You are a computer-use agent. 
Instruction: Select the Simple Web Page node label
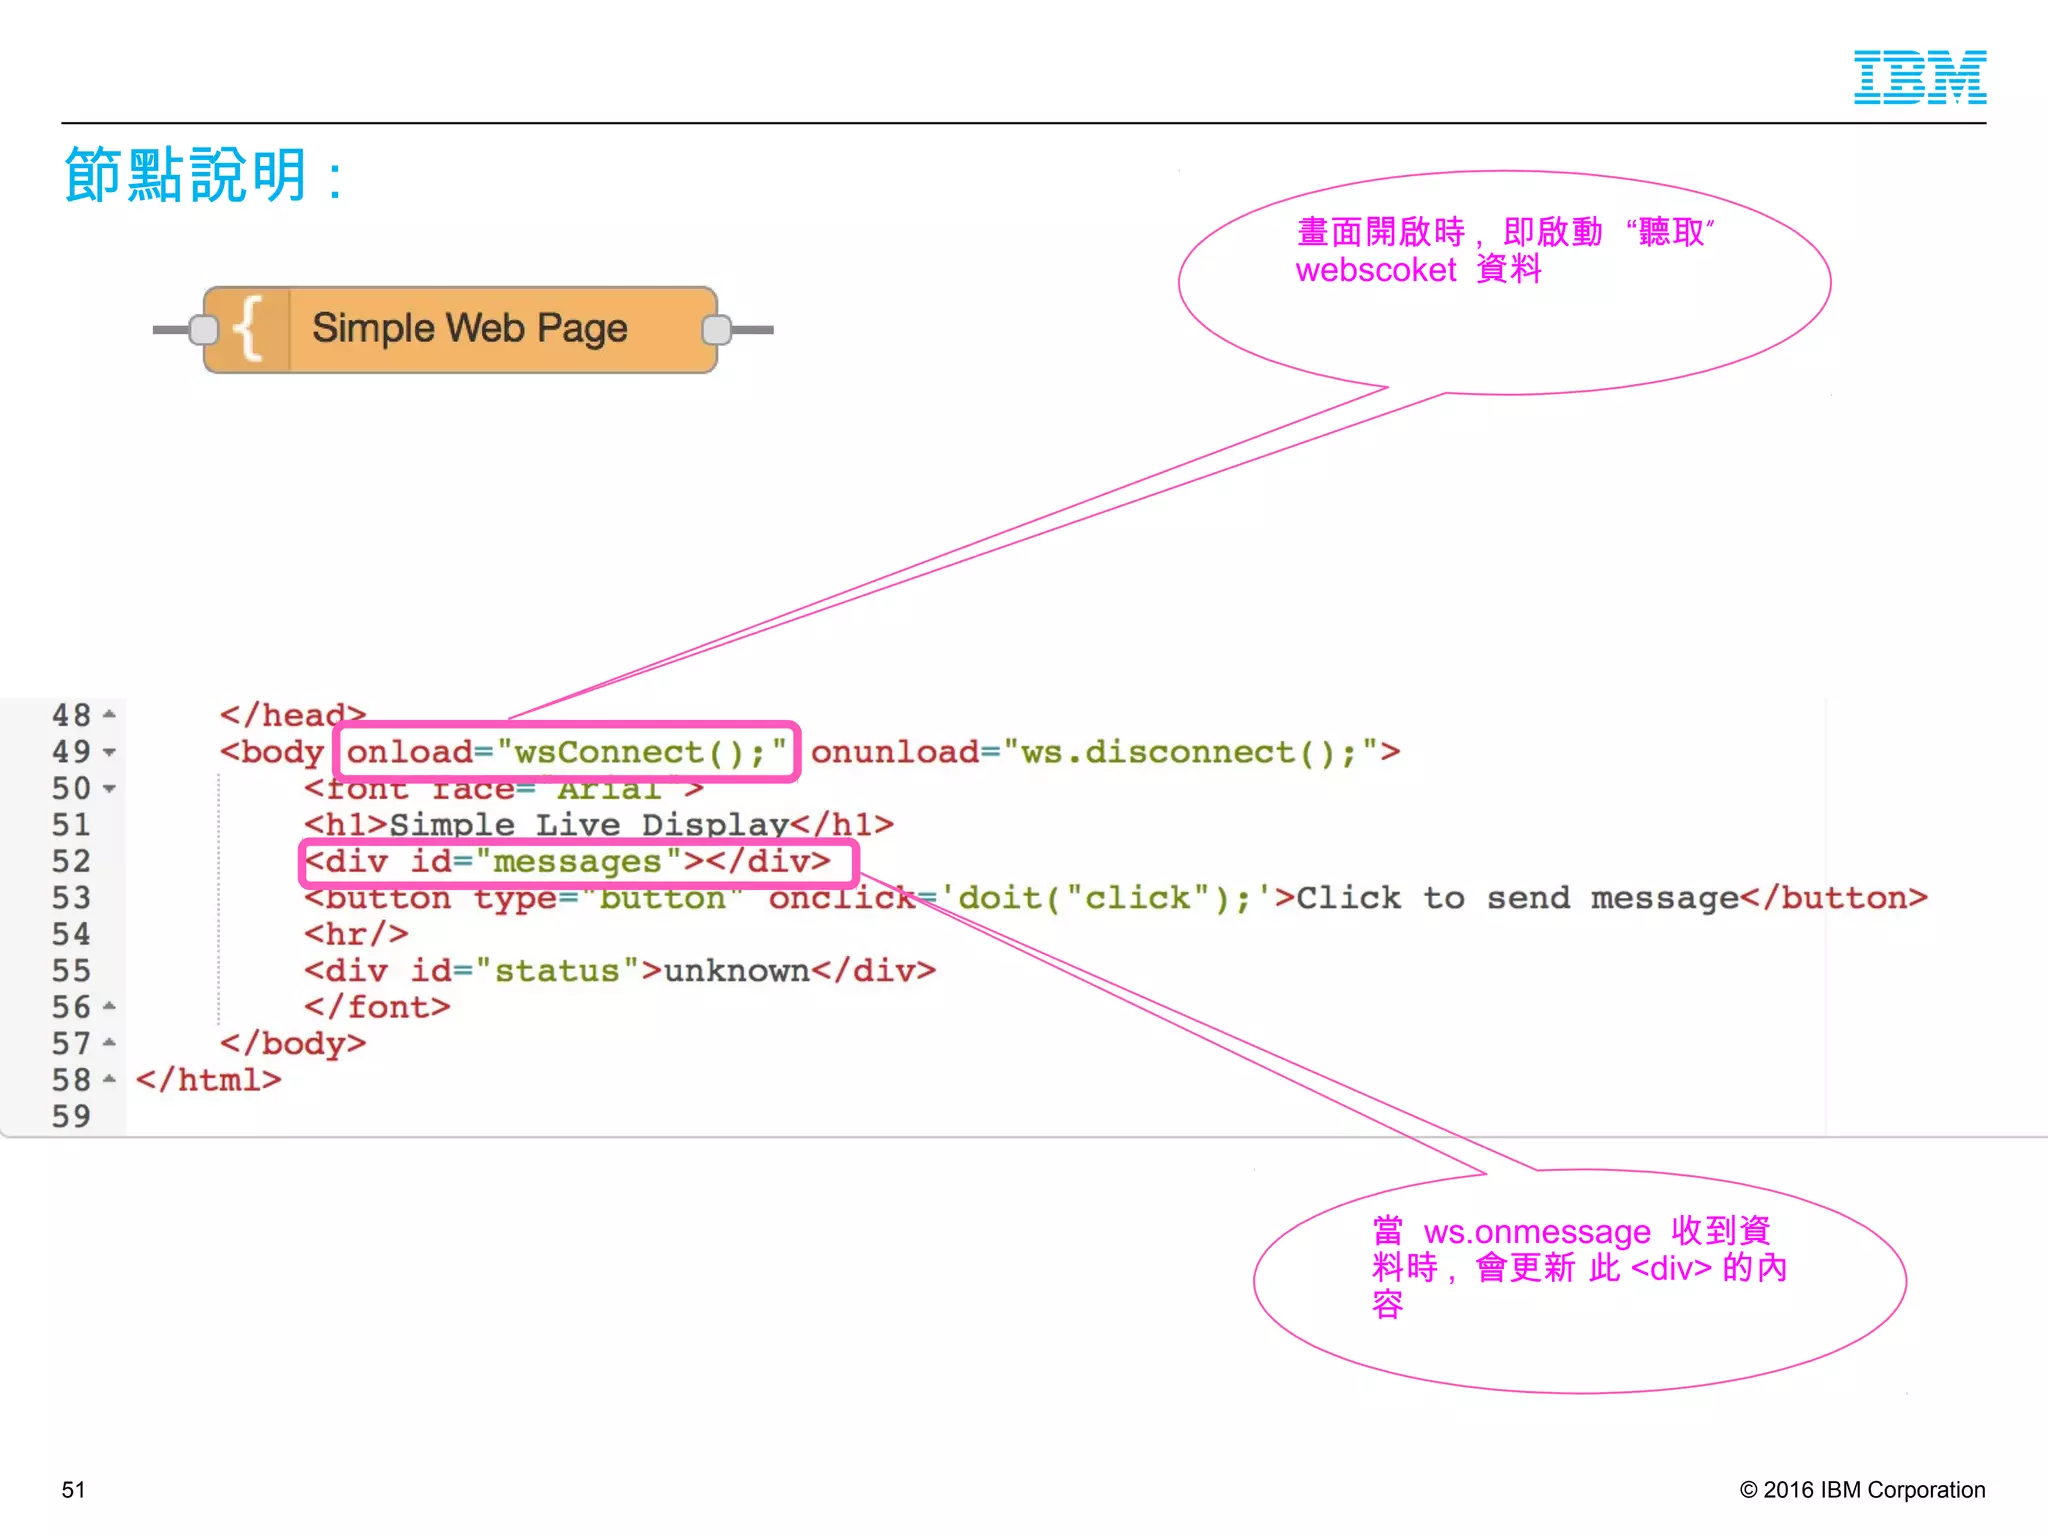coord(469,329)
